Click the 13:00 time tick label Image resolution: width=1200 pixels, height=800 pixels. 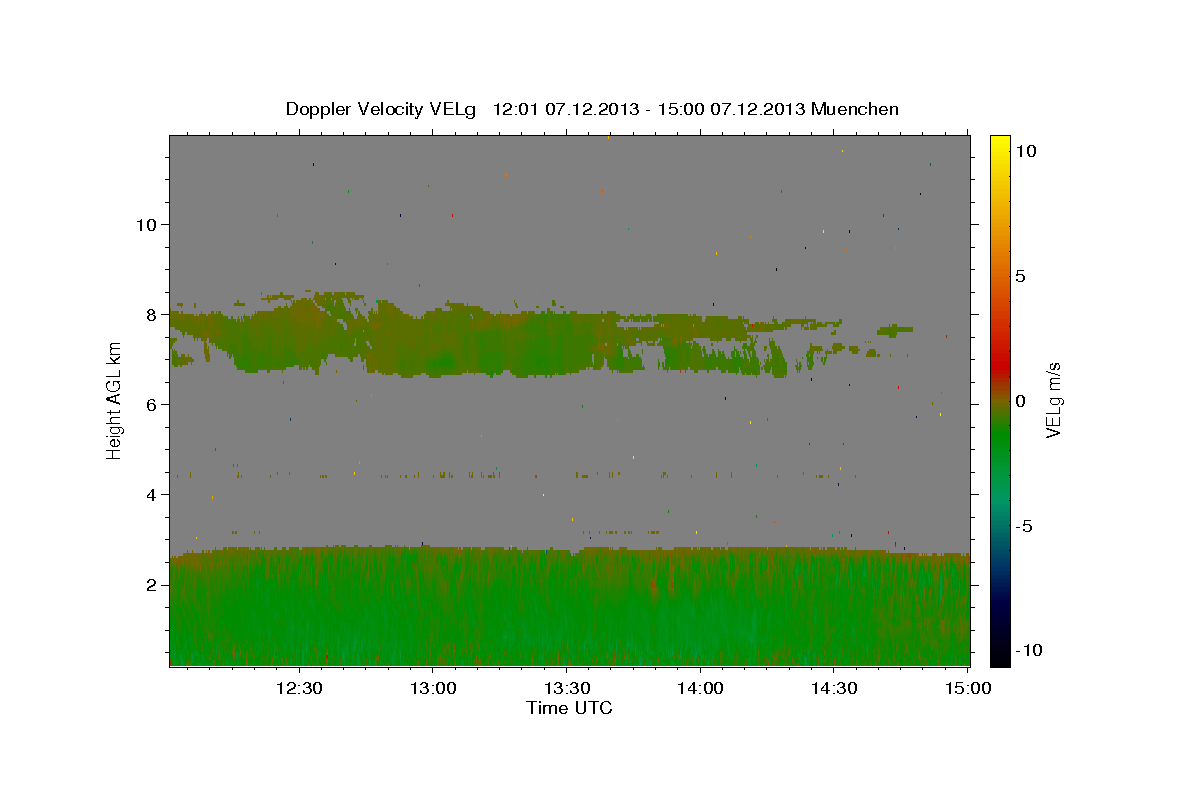433,688
